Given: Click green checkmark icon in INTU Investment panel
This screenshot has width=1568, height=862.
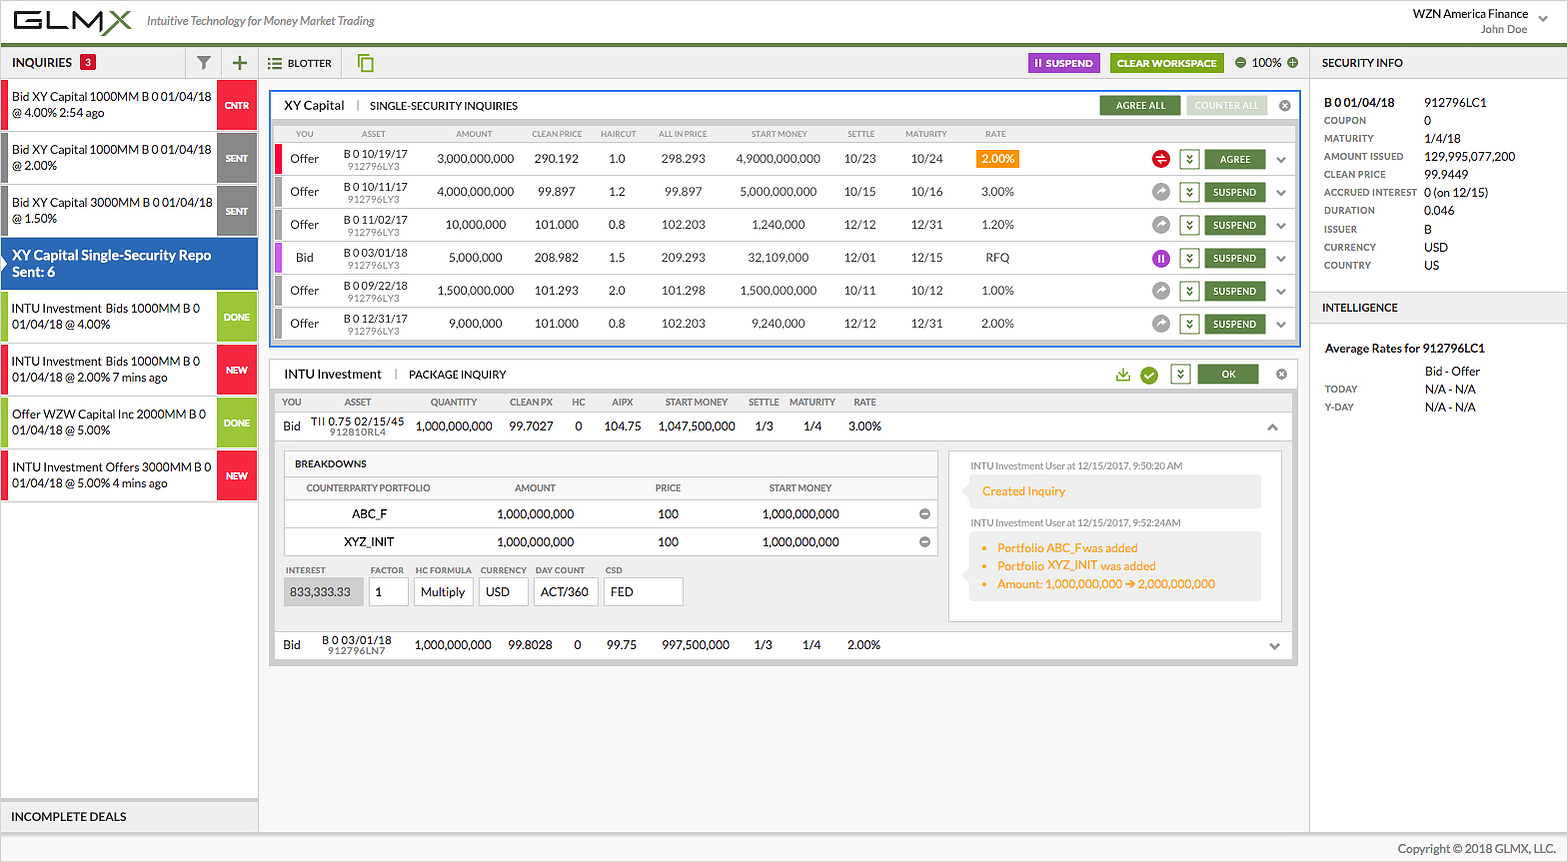Looking at the screenshot, I should (x=1149, y=375).
